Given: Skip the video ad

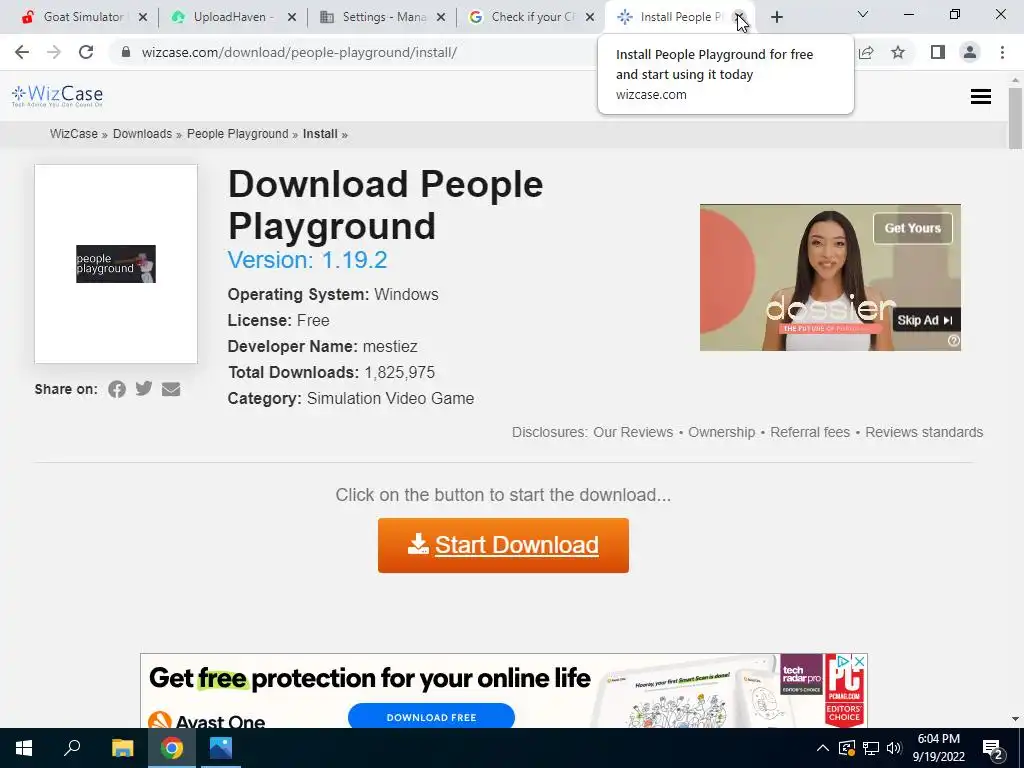Looking at the screenshot, I should tap(925, 320).
